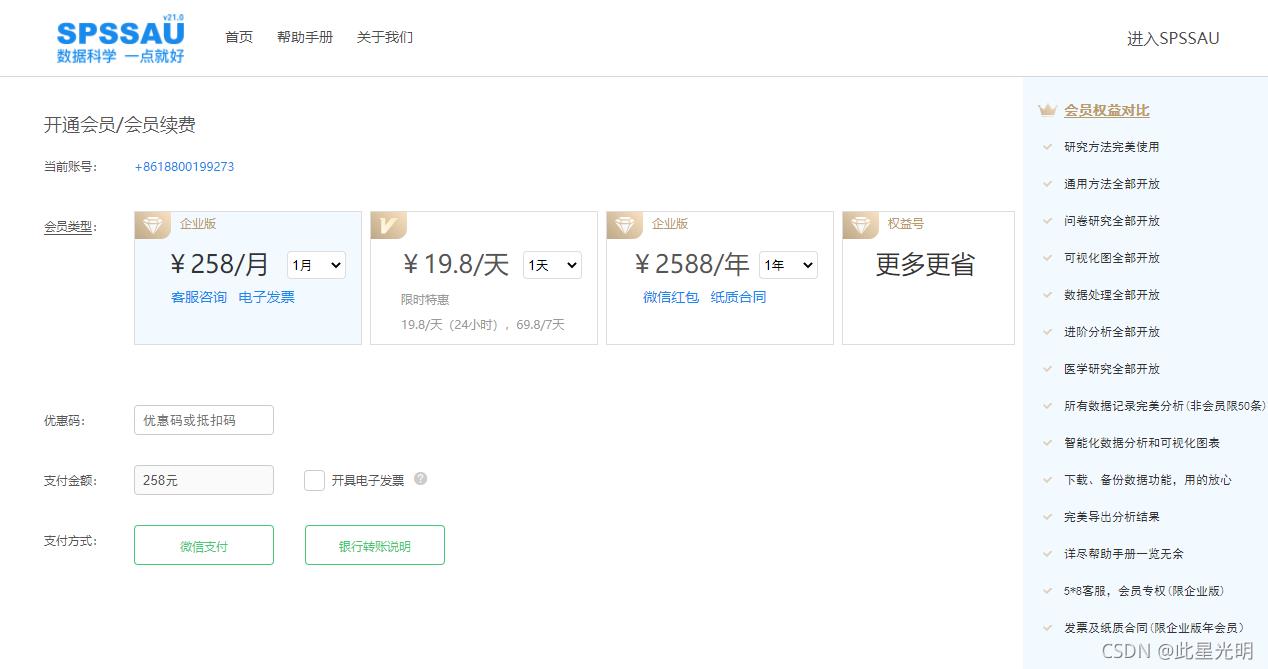The image size is (1268, 669).
Task: Open the 1天 dropdown on daily plan
Action: (552, 265)
